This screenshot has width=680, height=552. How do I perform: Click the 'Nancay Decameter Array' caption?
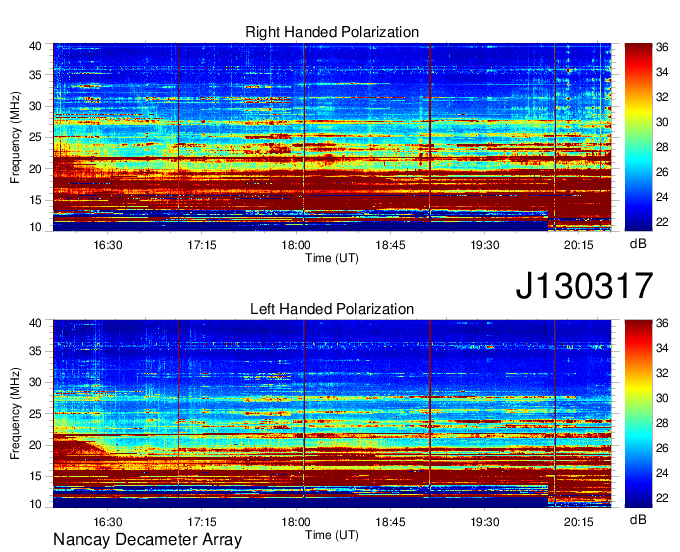click(147, 539)
